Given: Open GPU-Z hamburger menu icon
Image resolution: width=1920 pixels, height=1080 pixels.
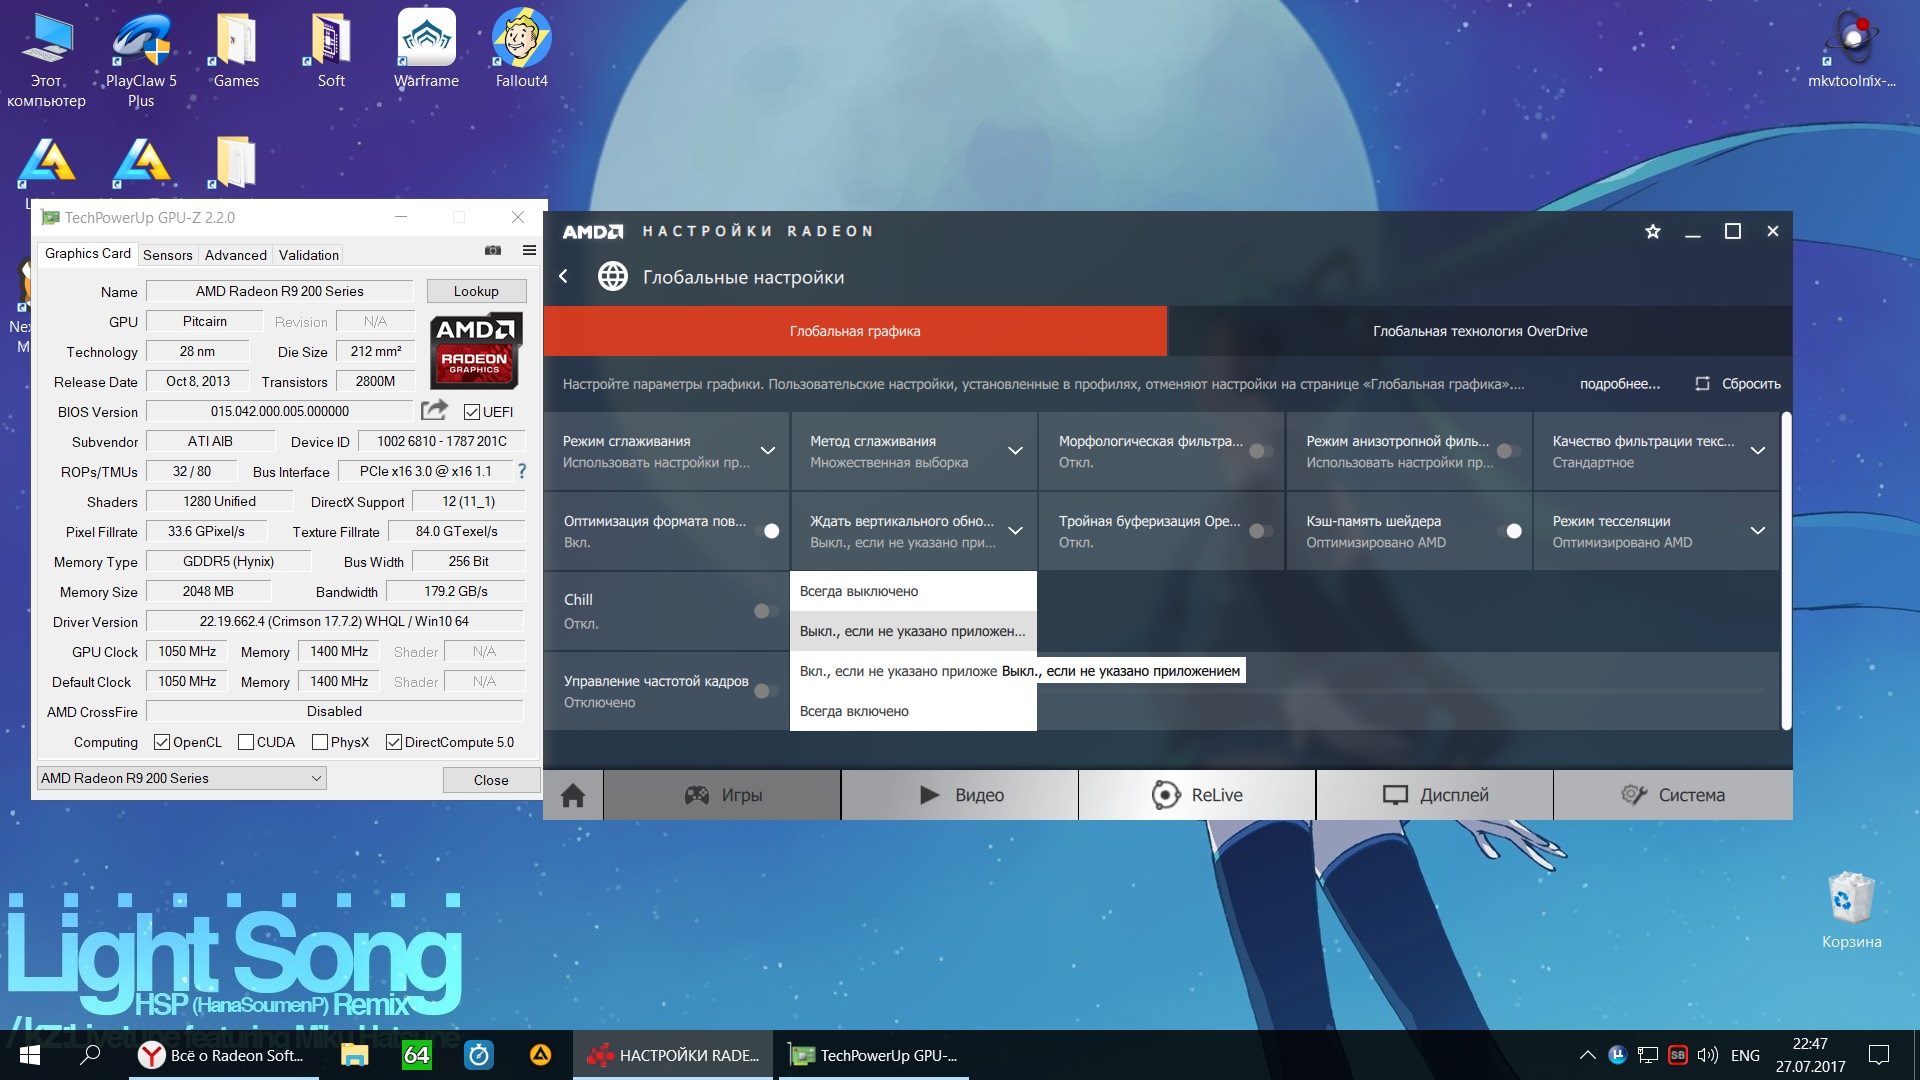Looking at the screenshot, I should point(529,250).
